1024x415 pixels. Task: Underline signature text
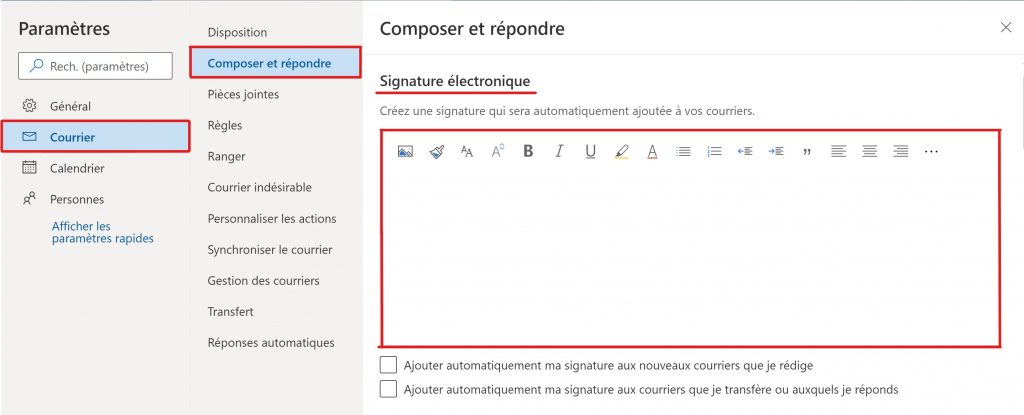(590, 152)
